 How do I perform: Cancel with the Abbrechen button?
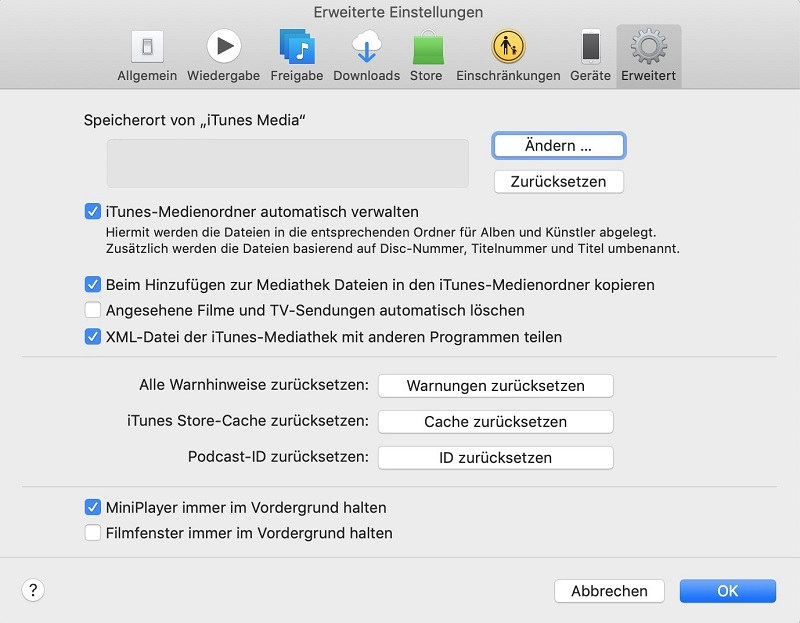click(x=609, y=591)
